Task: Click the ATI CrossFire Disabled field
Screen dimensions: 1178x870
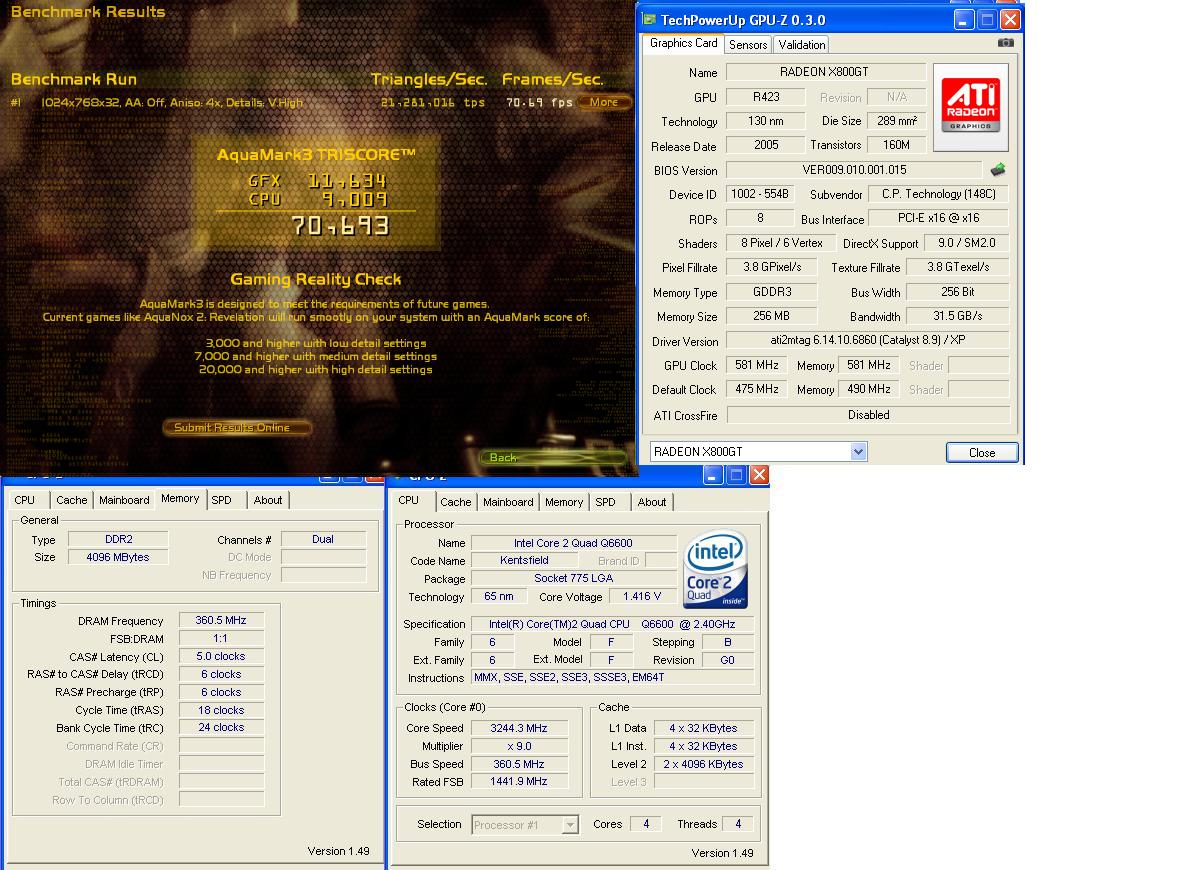Action: 868,415
